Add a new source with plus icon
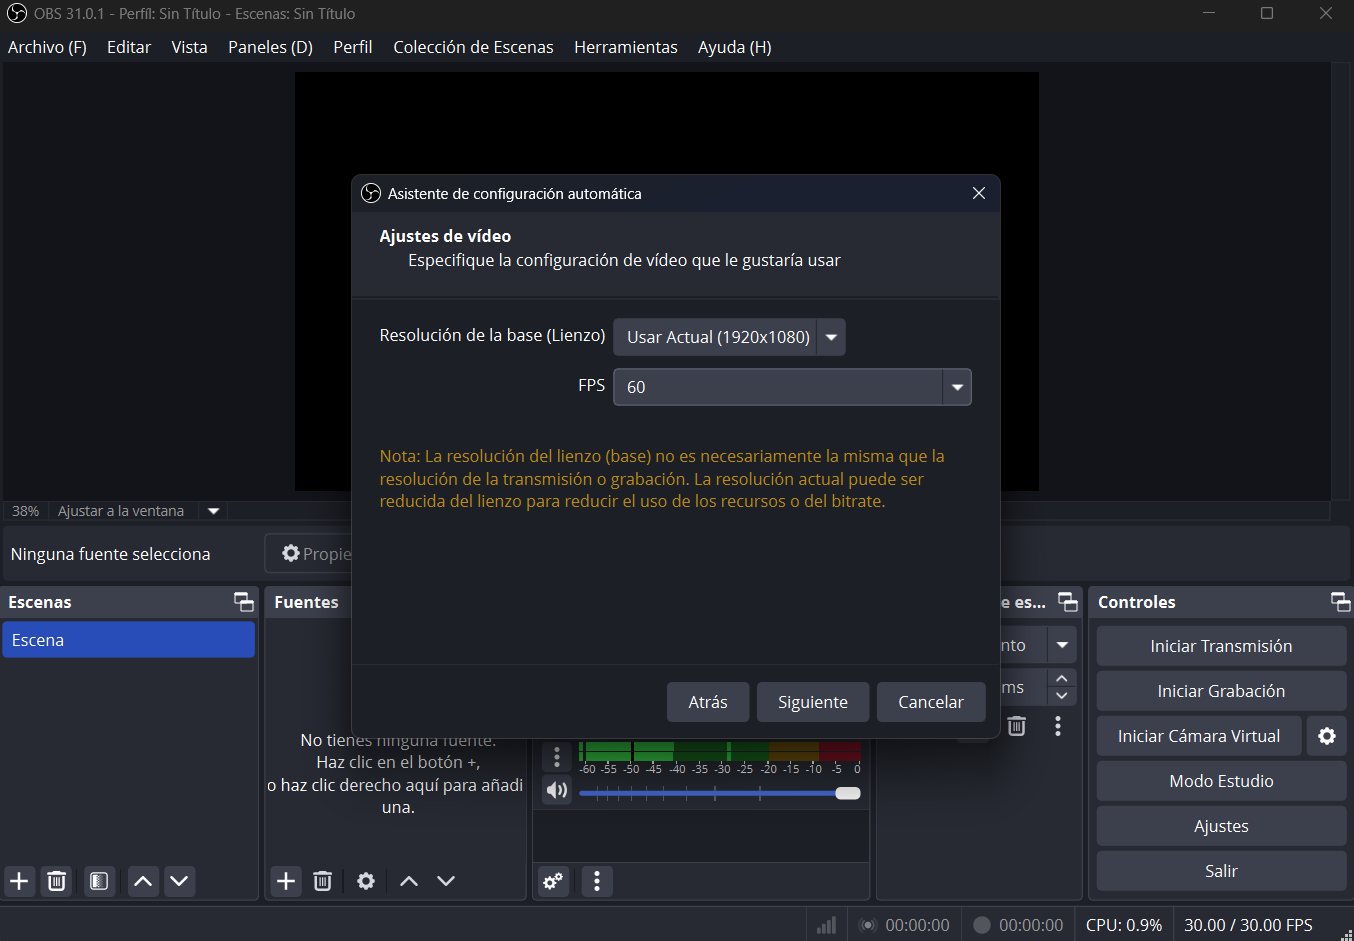 click(x=286, y=881)
